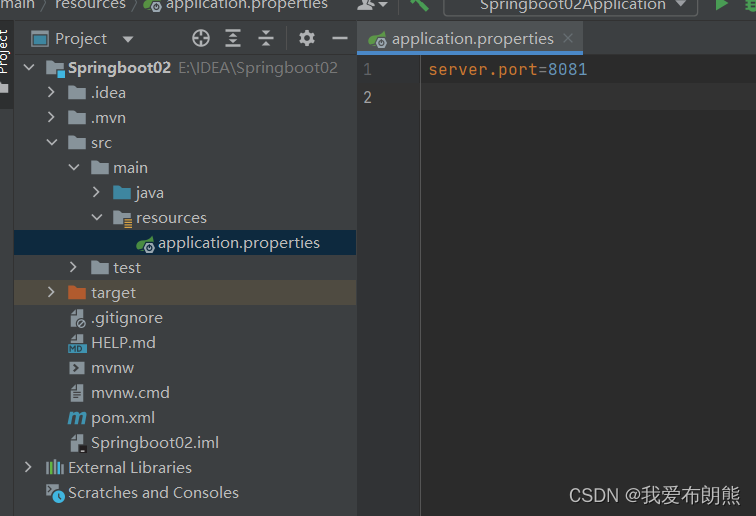Select the src folder row
Image resolution: width=756 pixels, height=516 pixels.
(x=185, y=142)
